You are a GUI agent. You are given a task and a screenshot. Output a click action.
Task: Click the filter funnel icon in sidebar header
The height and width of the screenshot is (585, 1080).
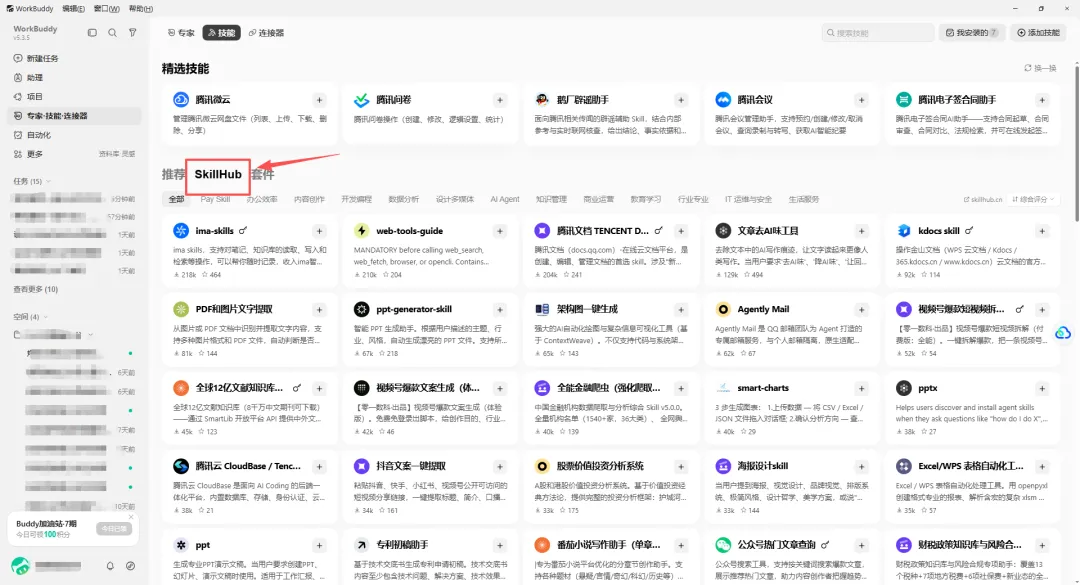pyautogui.click(x=132, y=32)
